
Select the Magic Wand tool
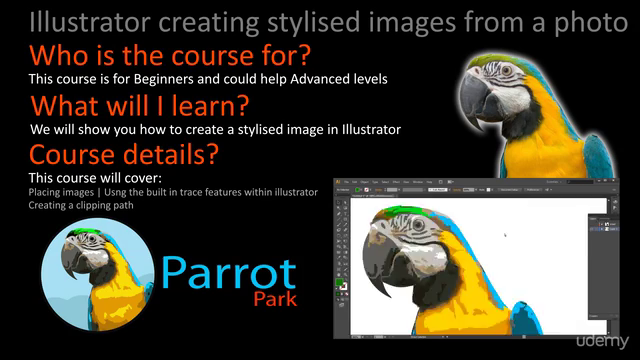point(338,208)
